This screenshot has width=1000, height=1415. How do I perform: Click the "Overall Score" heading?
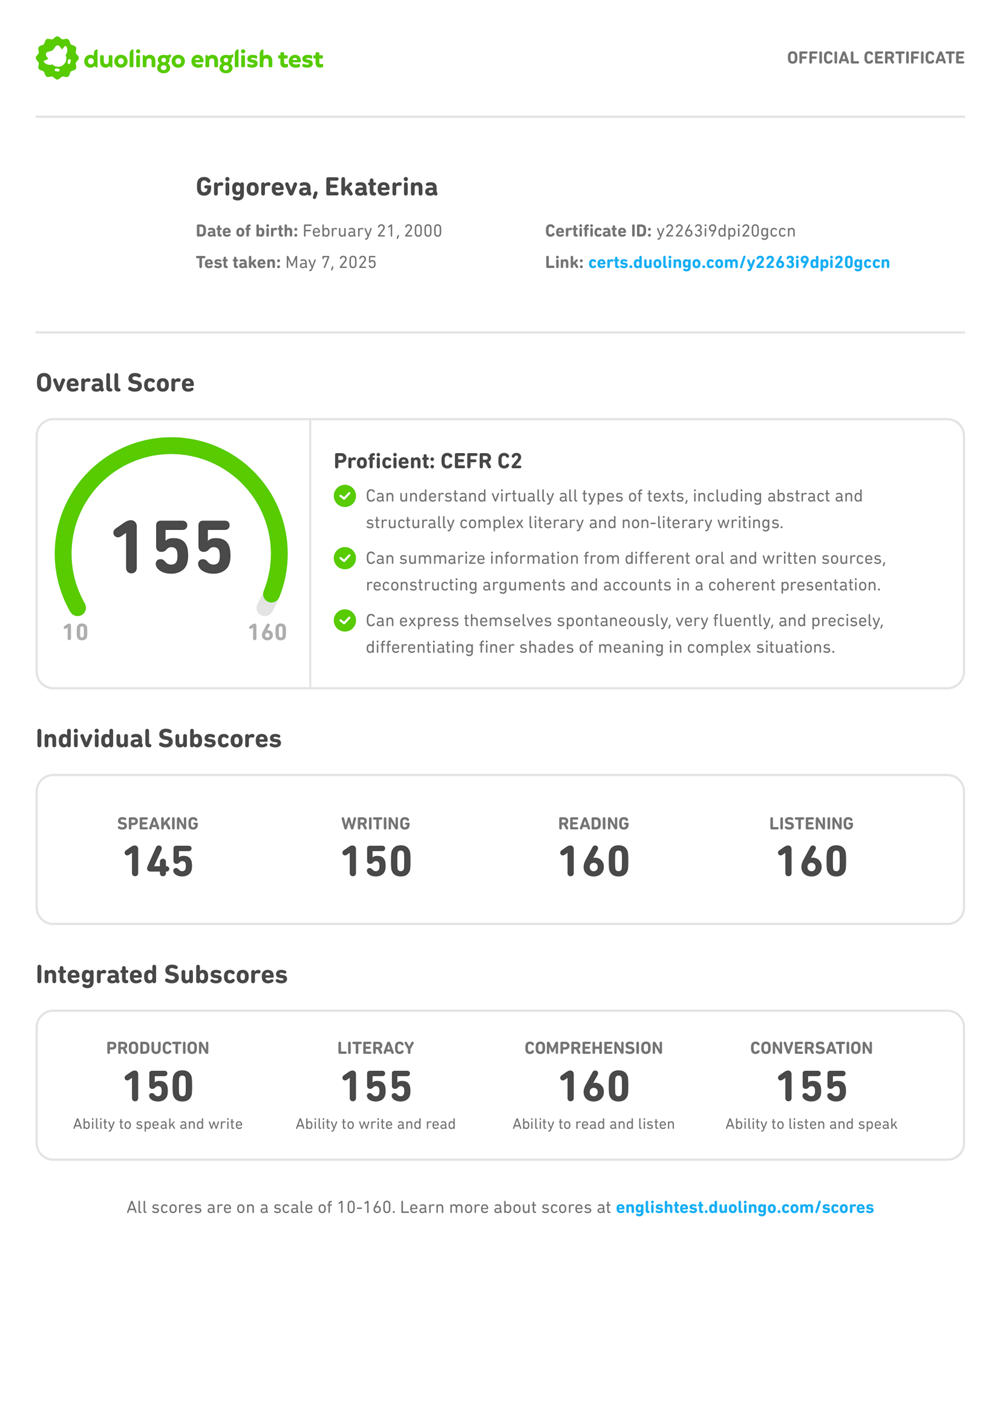coord(115,383)
